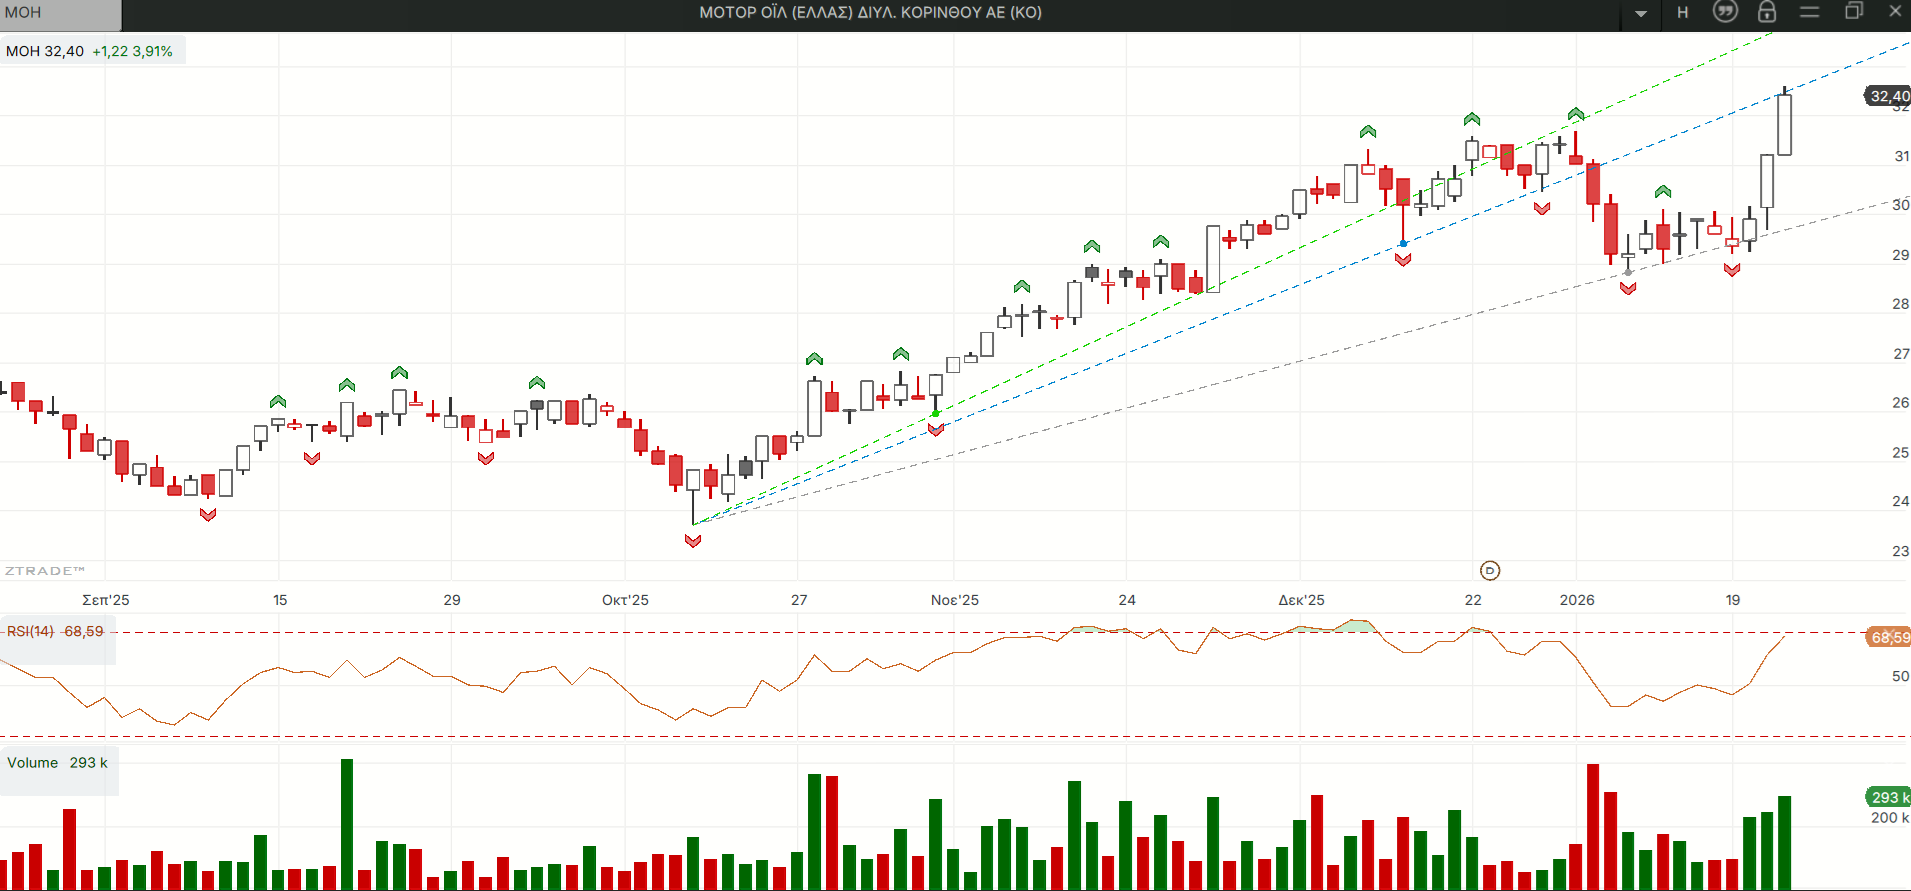Open the Volume 293 k indicator label
This screenshot has height=891, width=1911.
(57, 763)
